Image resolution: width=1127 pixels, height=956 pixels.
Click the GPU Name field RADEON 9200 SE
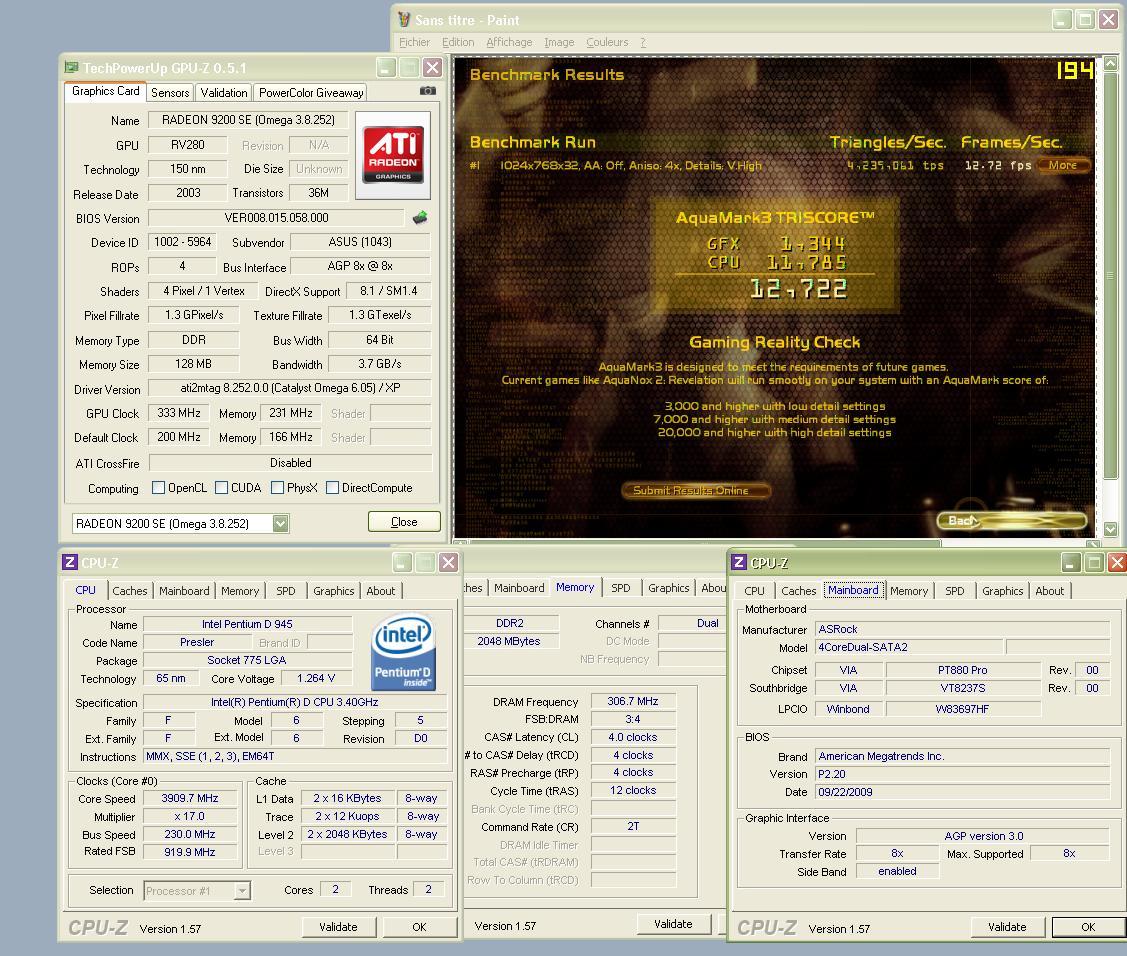(248, 120)
